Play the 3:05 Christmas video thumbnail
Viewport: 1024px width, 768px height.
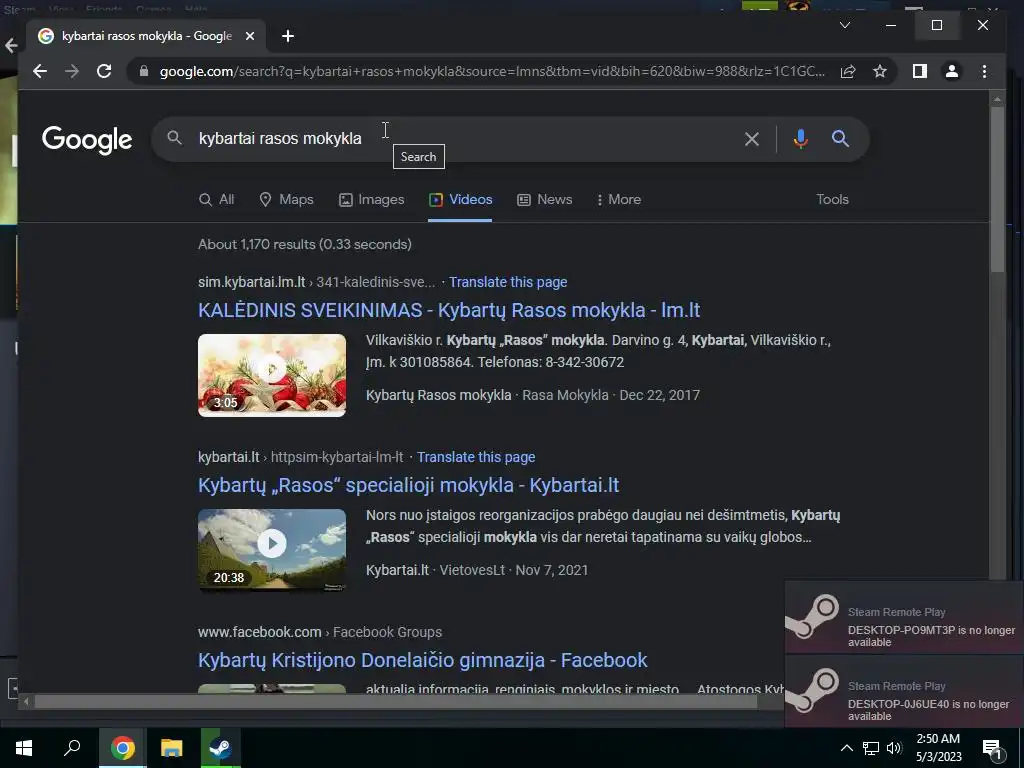tap(272, 375)
